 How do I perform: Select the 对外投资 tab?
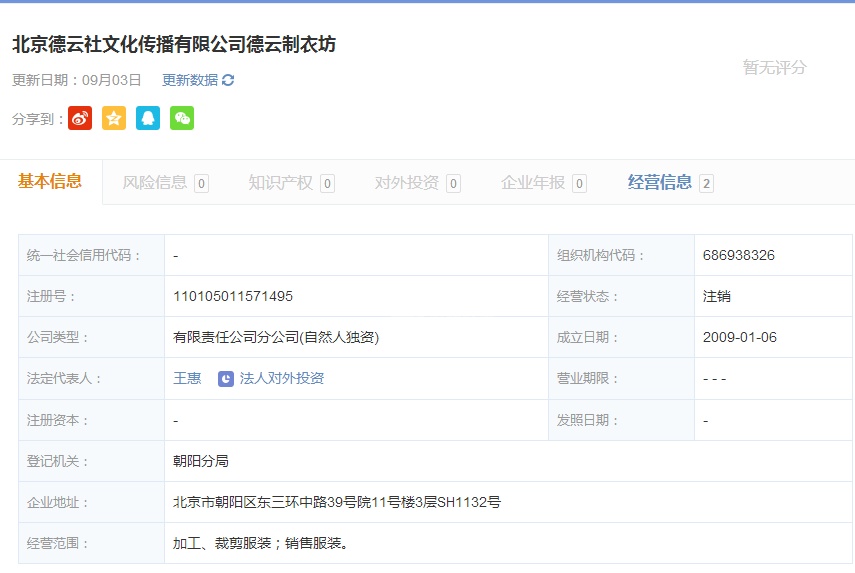(x=407, y=183)
